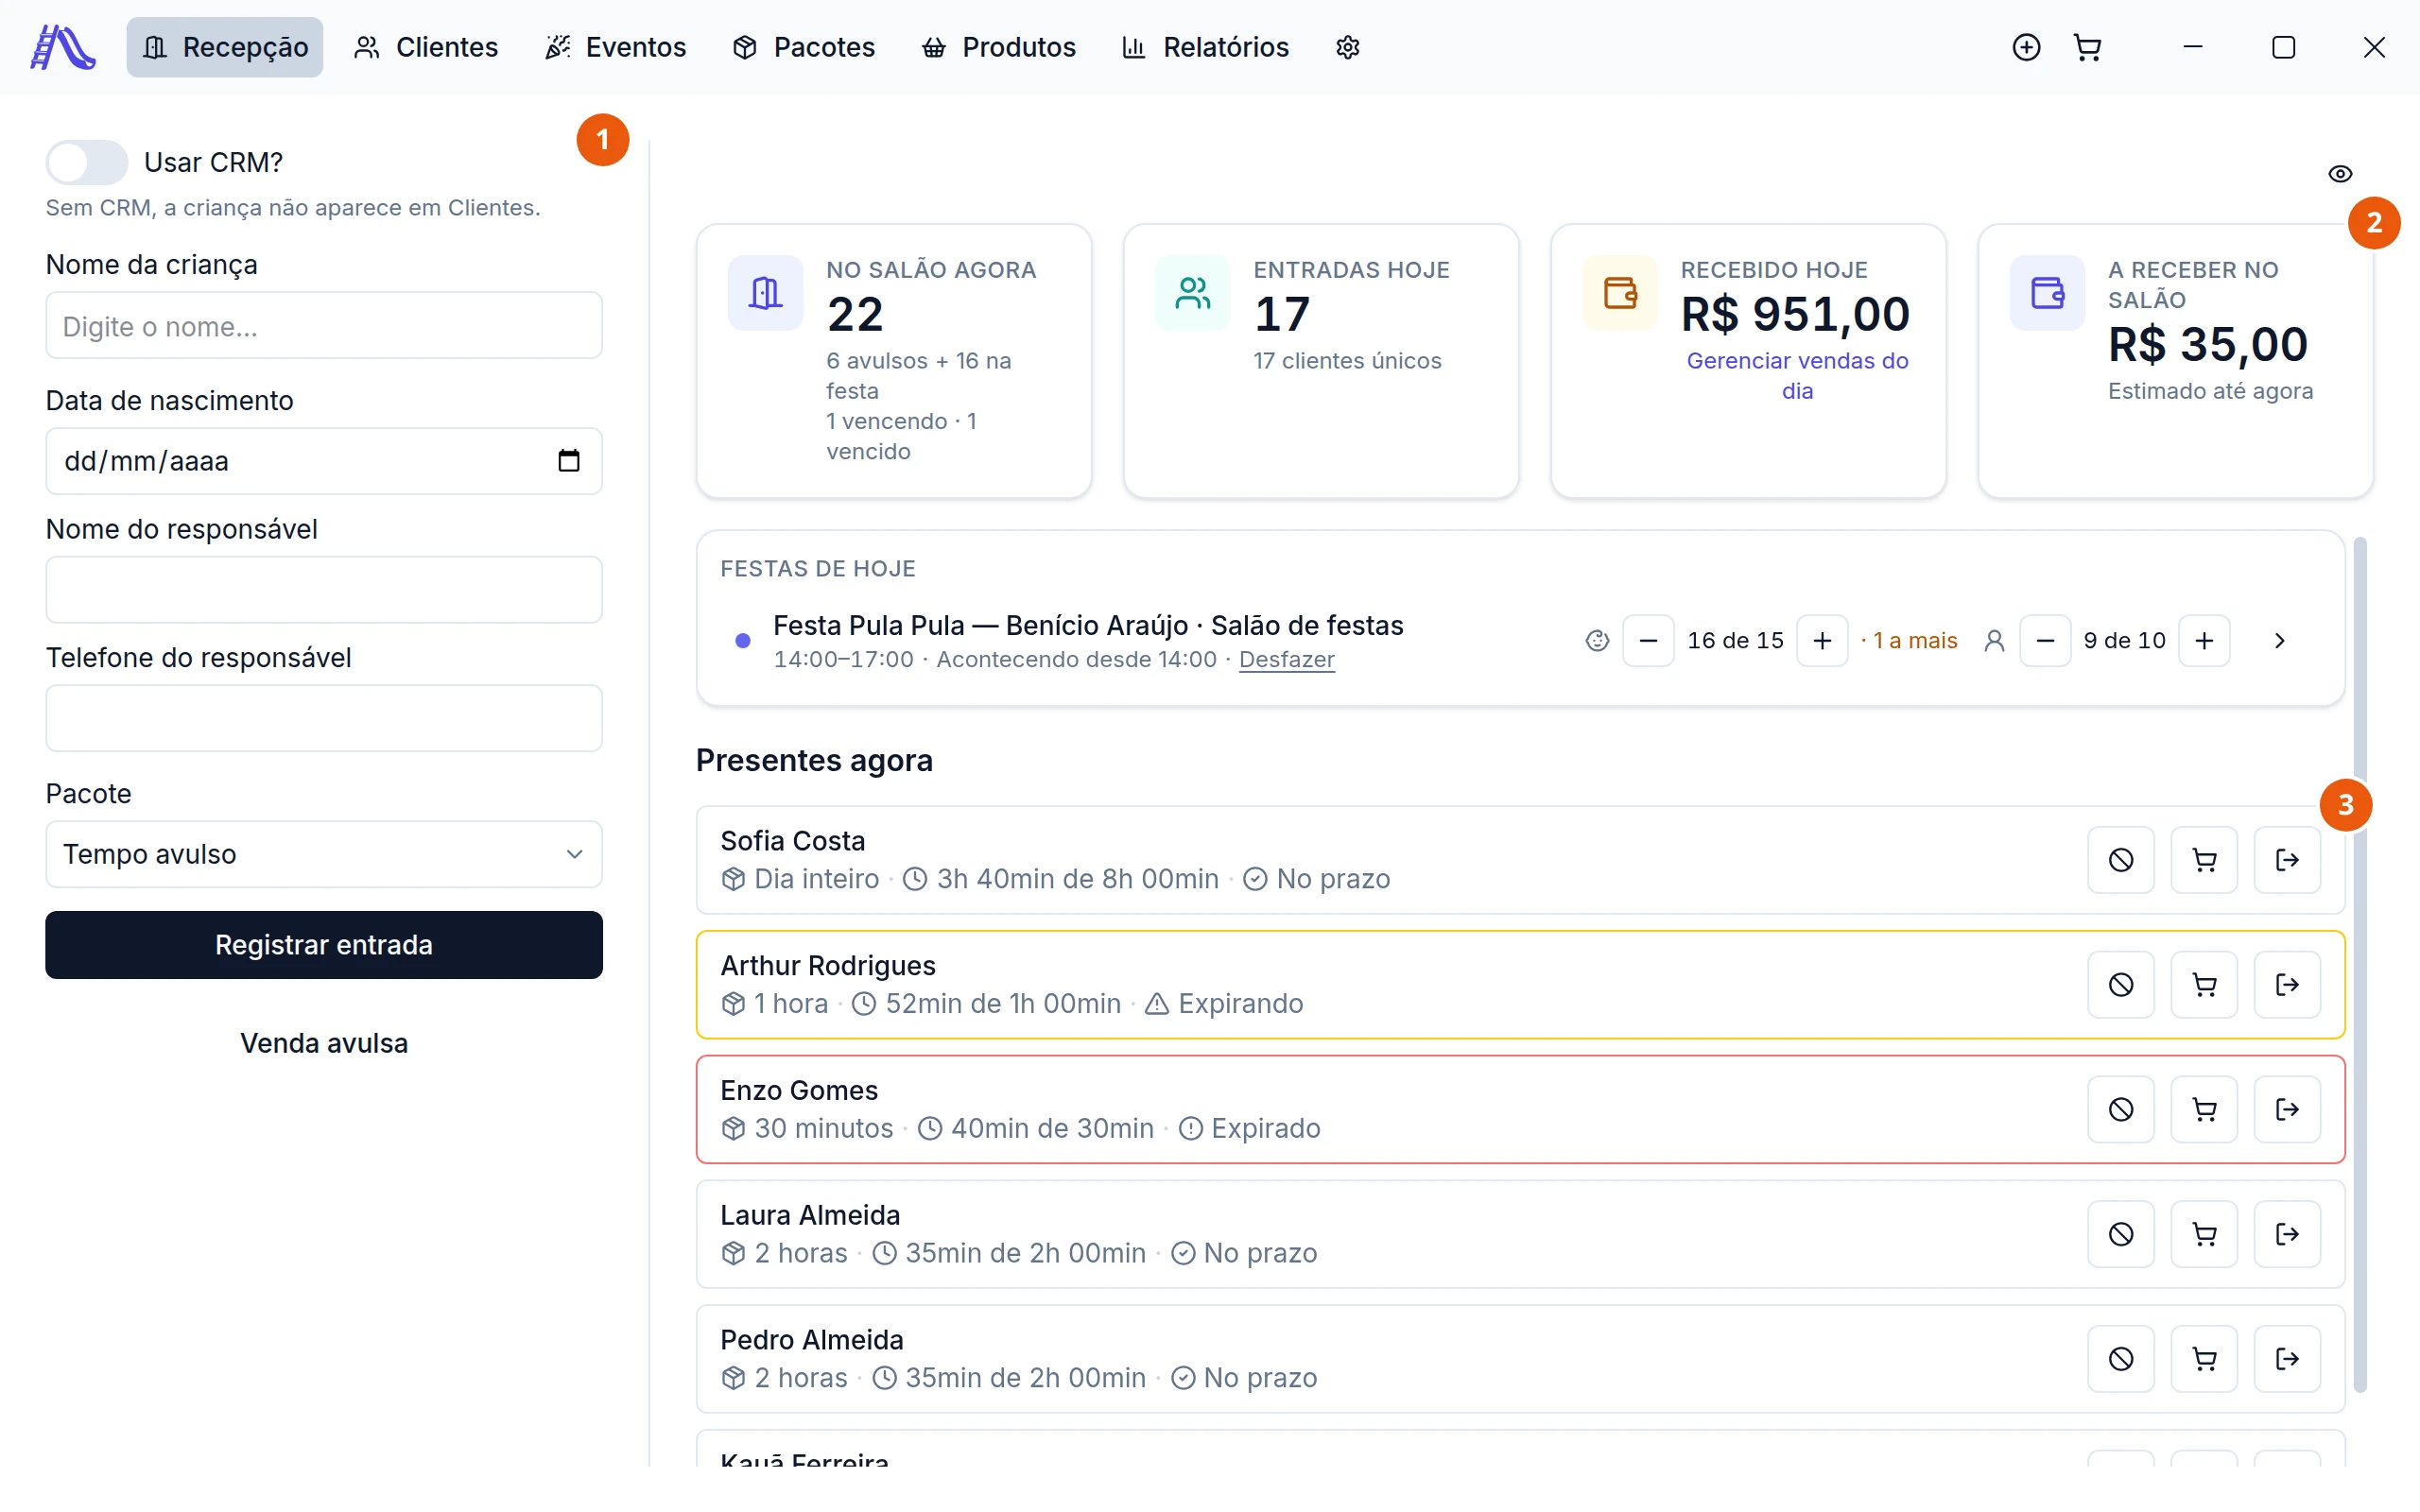Image resolution: width=2420 pixels, height=1512 pixels.
Task: Click block icon on Arthur Rodrigues row
Action: click(x=2120, y=985)
